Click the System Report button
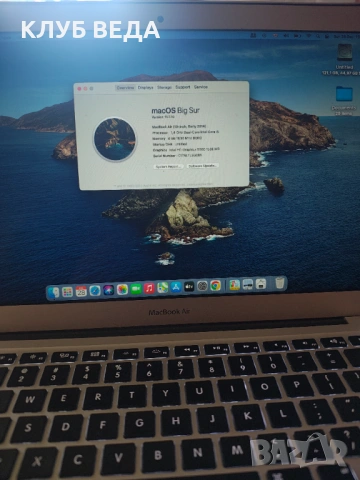360x480 pixels. pyautogui.click(x=168, y=166)
